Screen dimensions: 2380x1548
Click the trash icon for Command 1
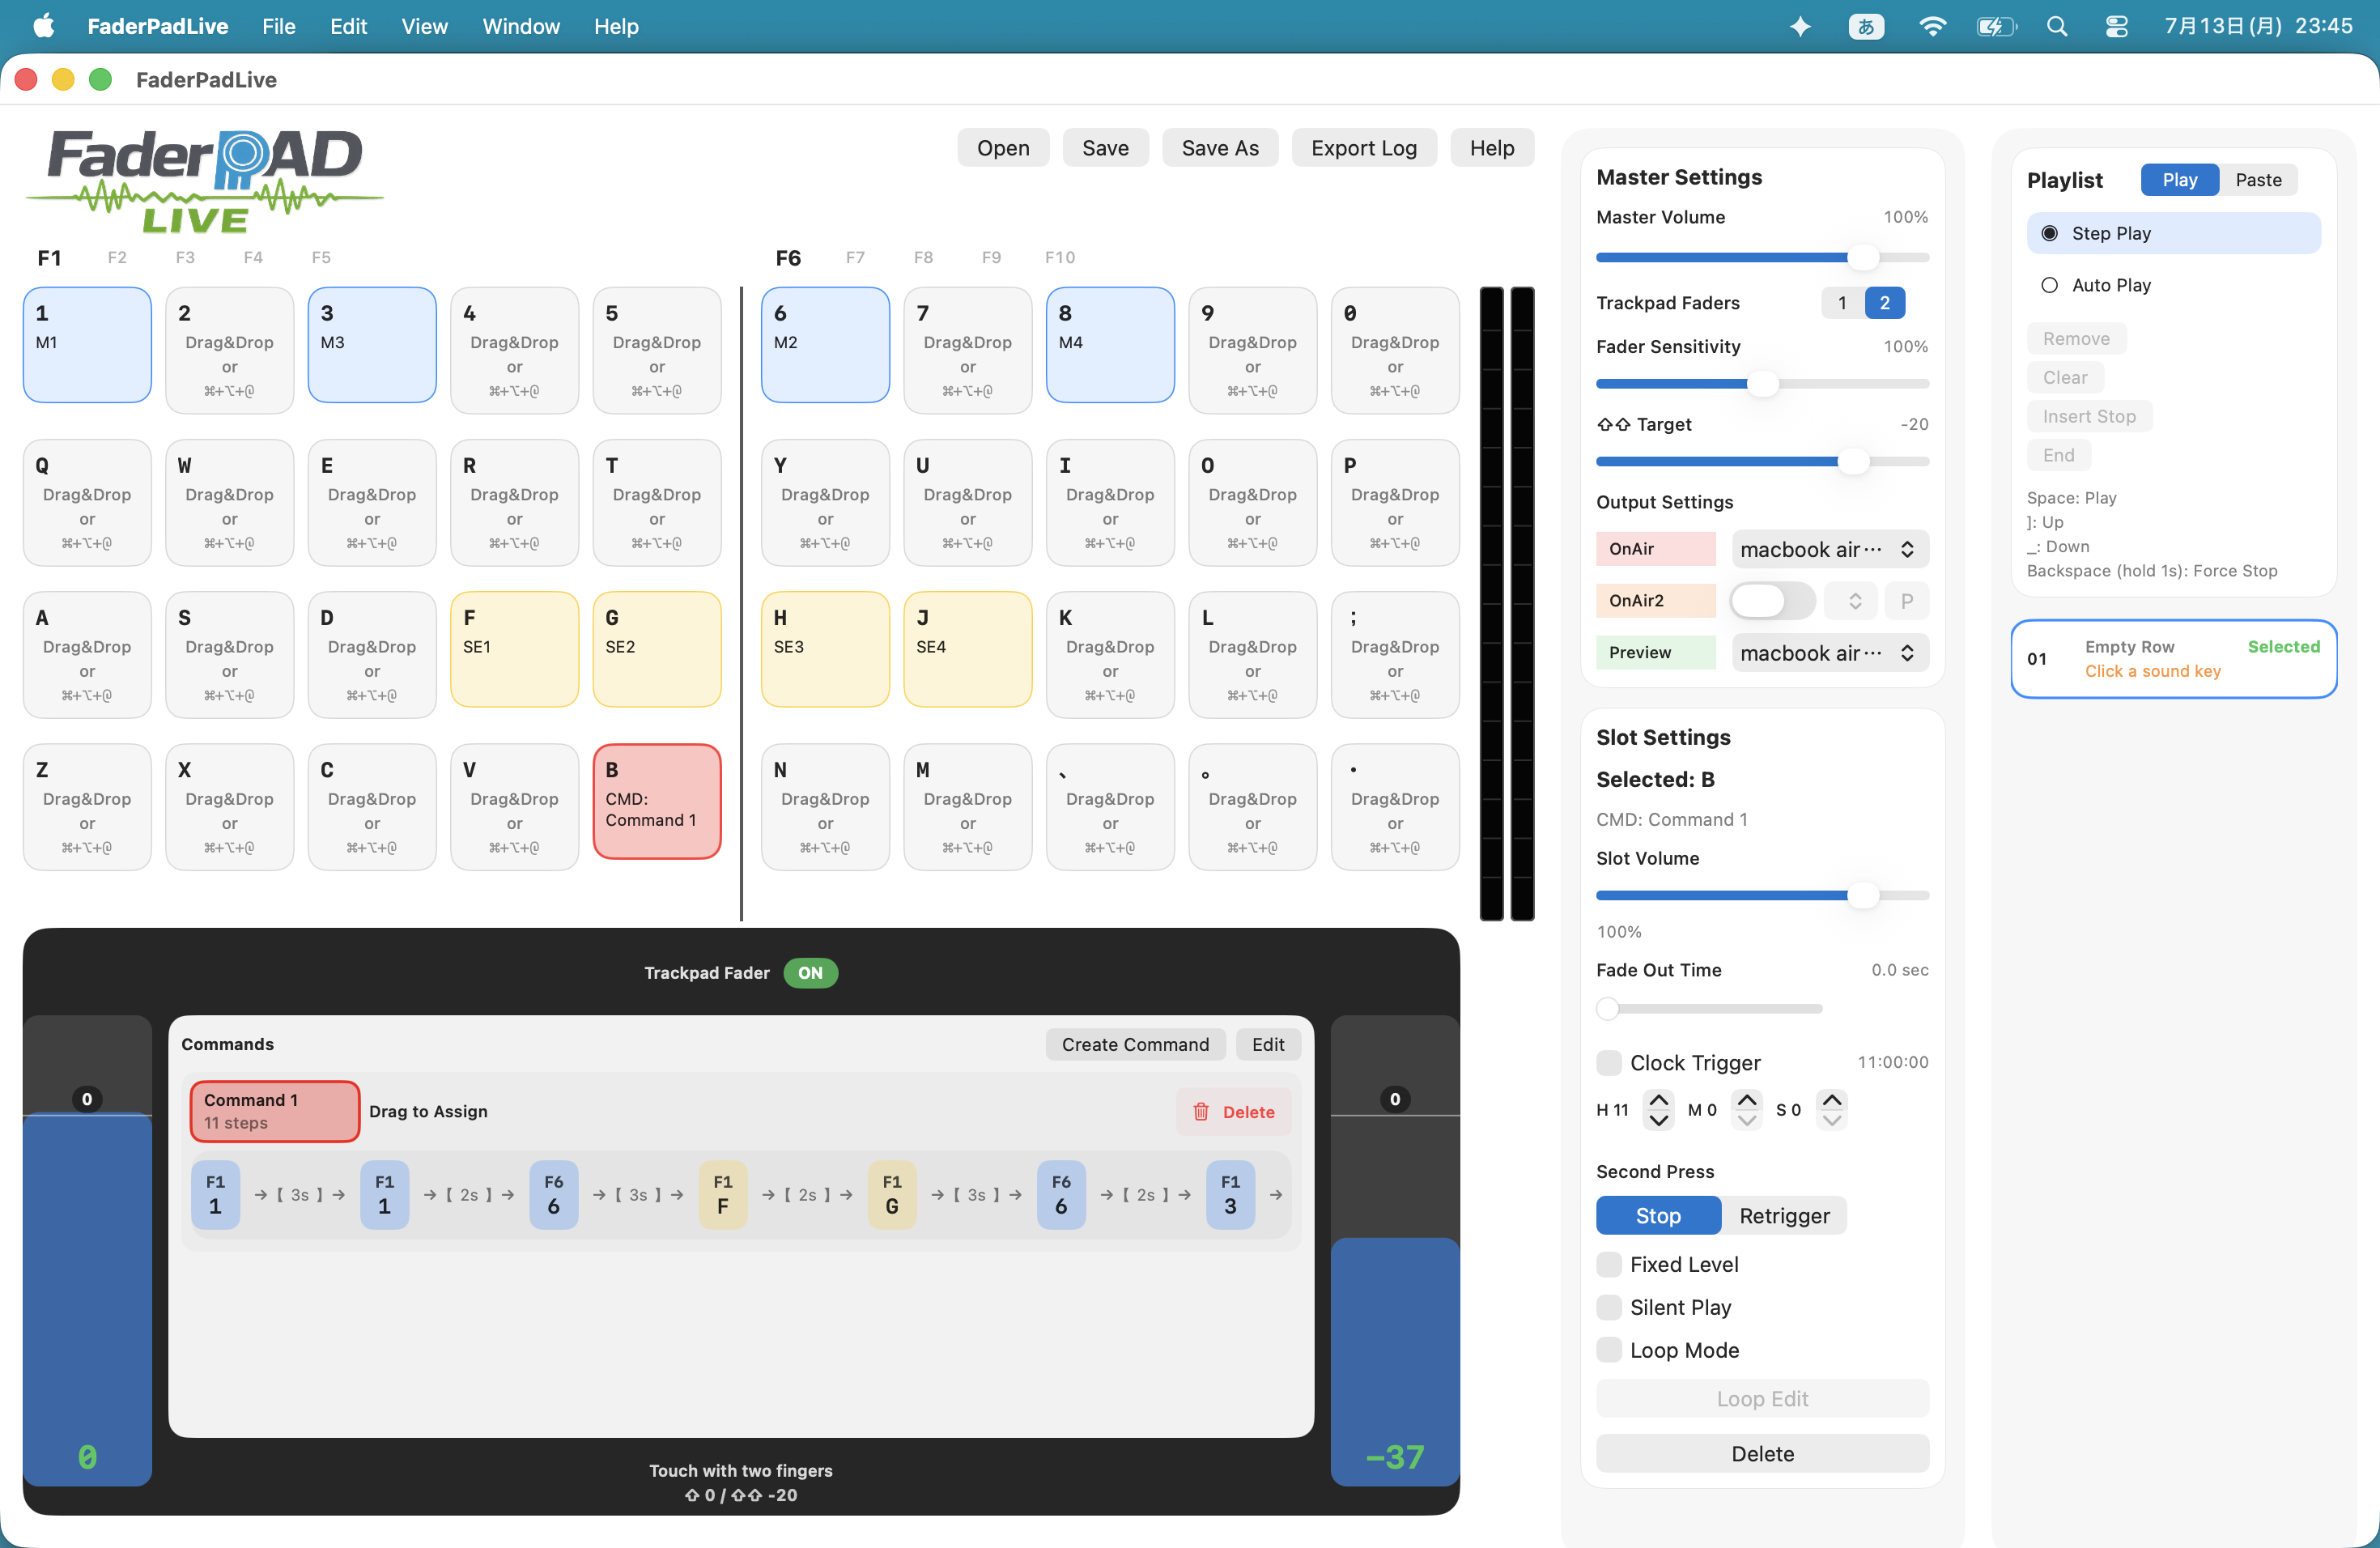1201,1111
